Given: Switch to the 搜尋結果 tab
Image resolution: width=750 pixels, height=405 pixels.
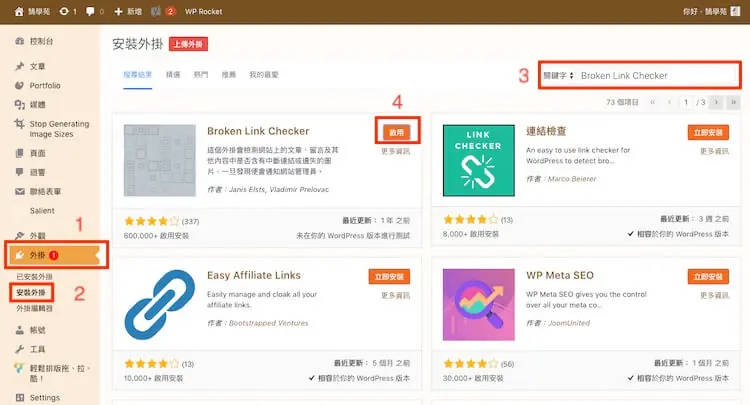Looking at the screenshot, I should point(137,75).
